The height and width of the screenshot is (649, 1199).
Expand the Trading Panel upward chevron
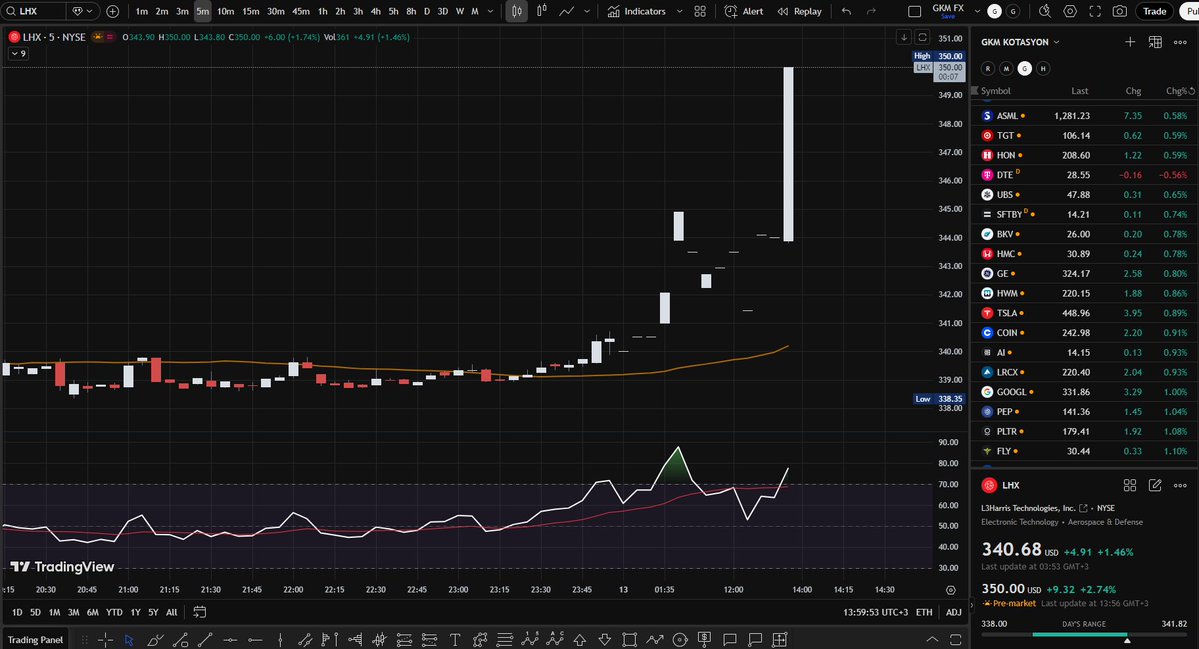[x=931, y=640]
